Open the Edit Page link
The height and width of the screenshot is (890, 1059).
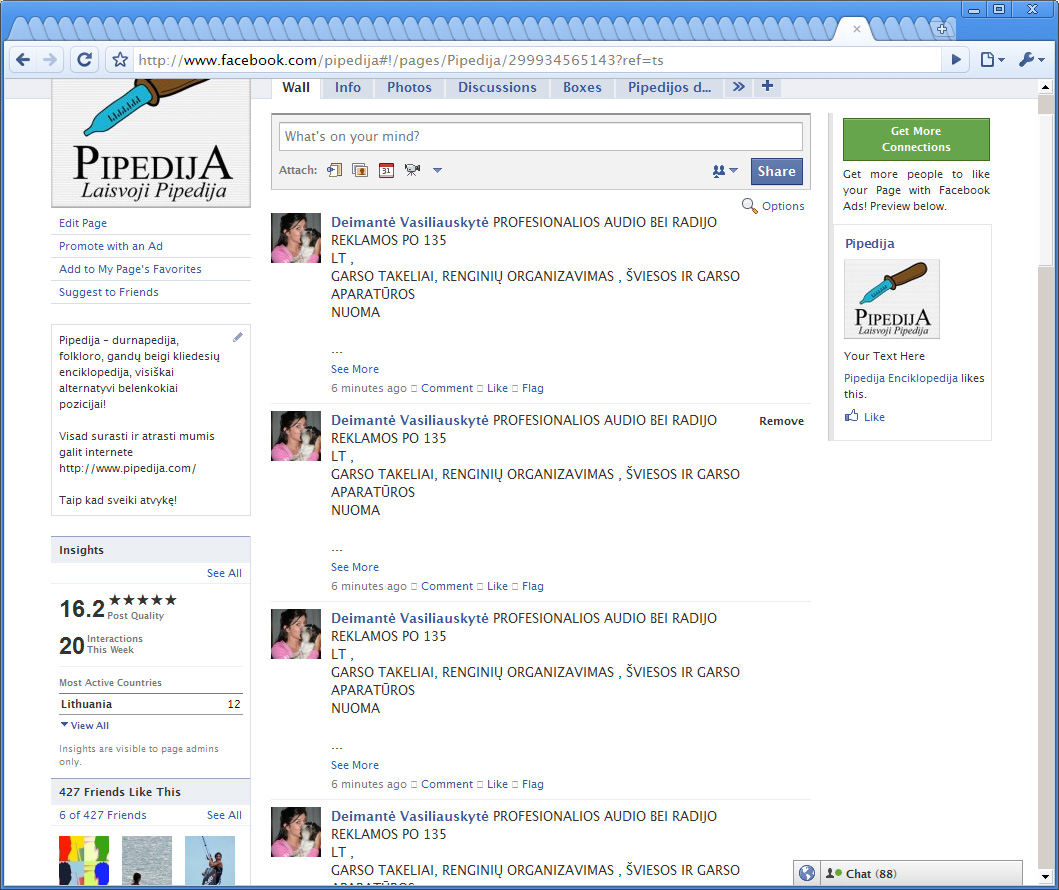pyautogui.click(x=83, y=223)
